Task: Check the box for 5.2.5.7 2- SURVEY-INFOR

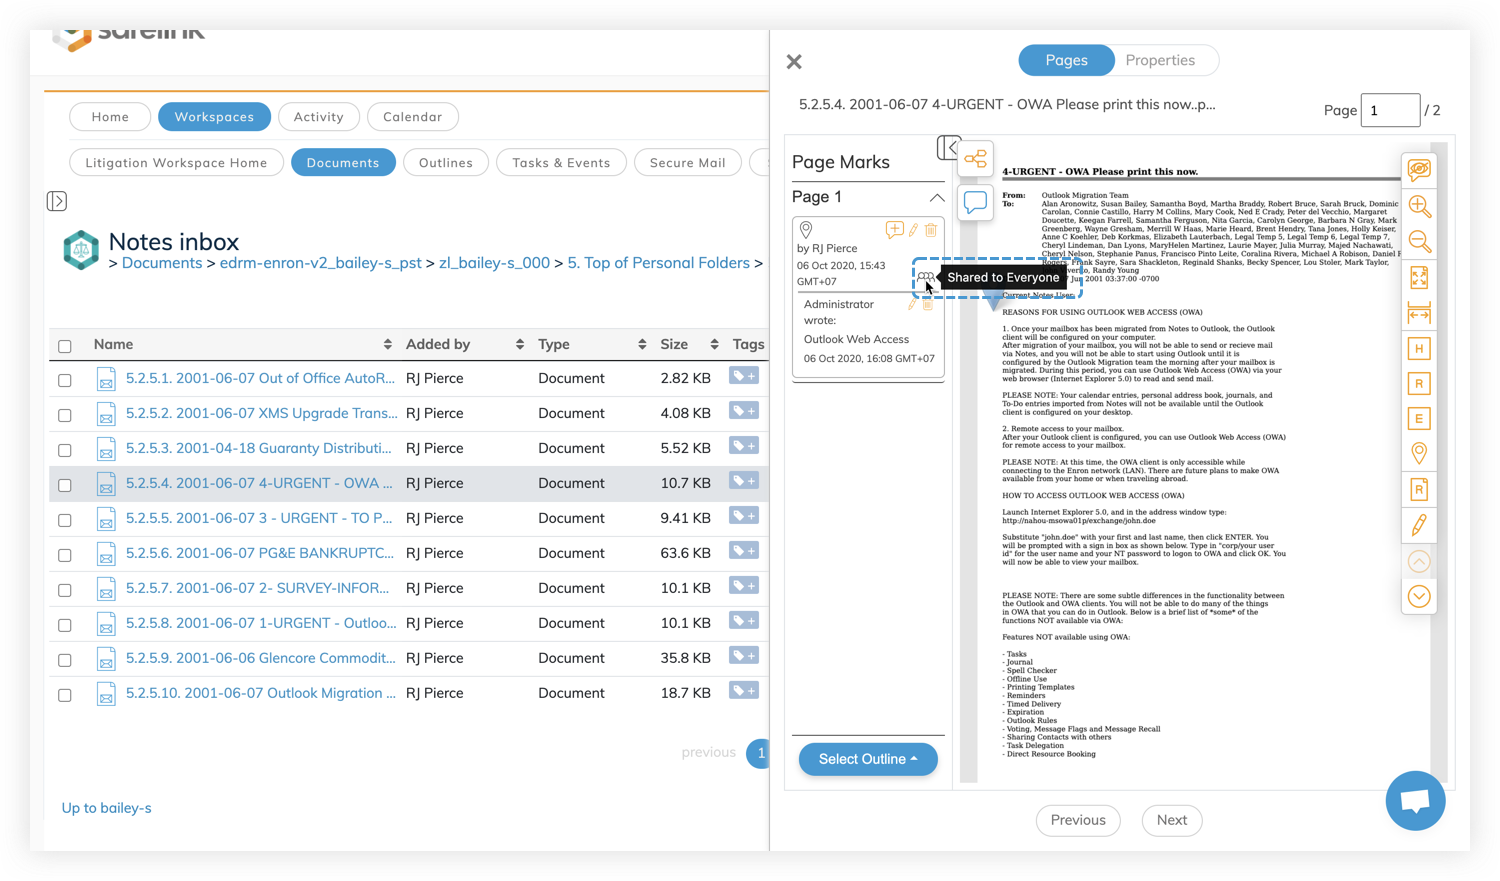Action: 65,590
